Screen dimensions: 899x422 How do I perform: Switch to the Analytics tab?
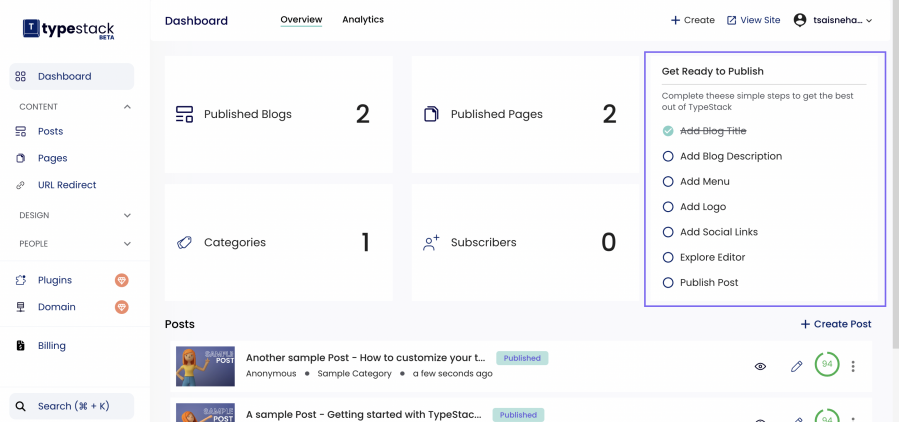click(363, 20)
